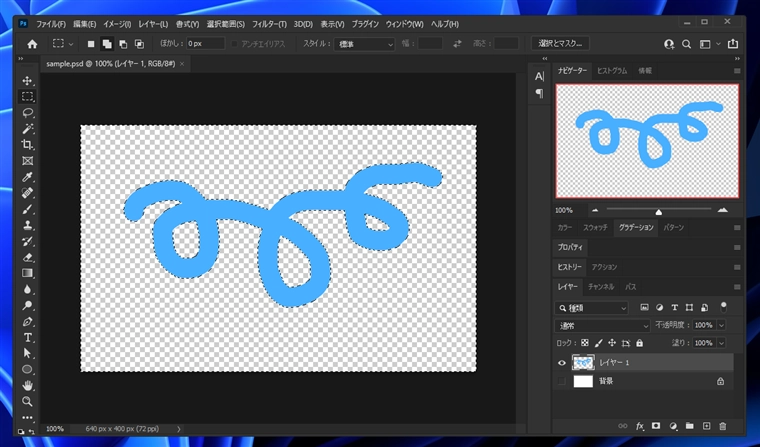Select the Frame tool

pyautogui.click(x=27, y=160)
